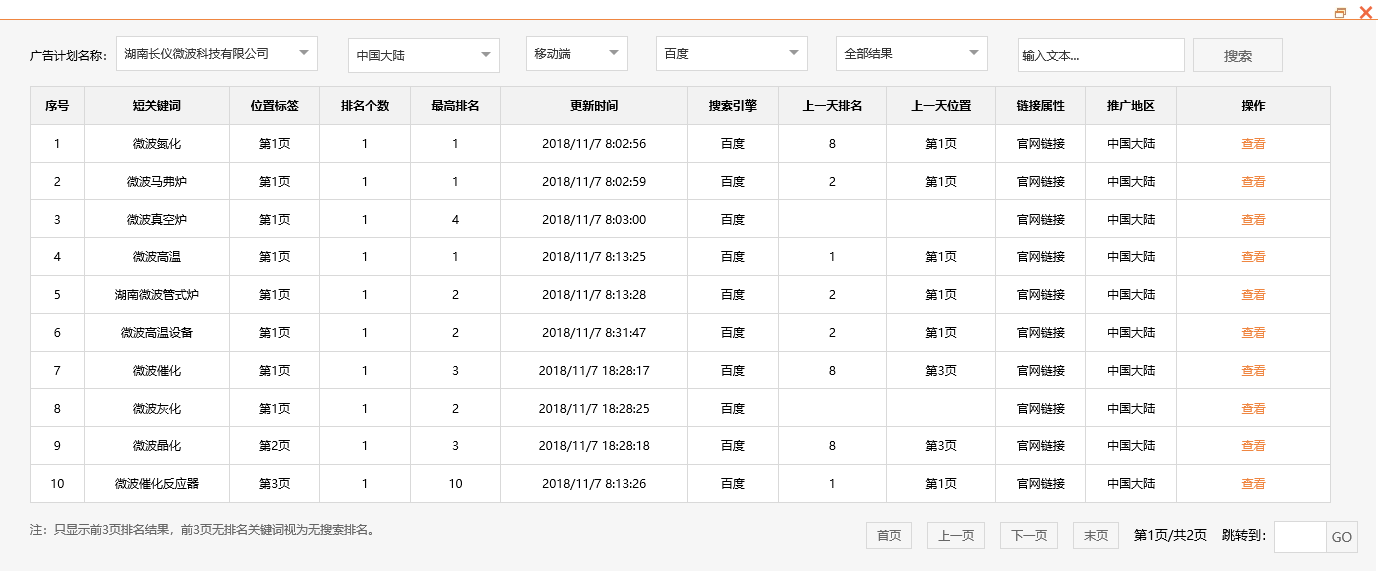Open 查看 link for 微波晶化 row

tap(1253, 446)
